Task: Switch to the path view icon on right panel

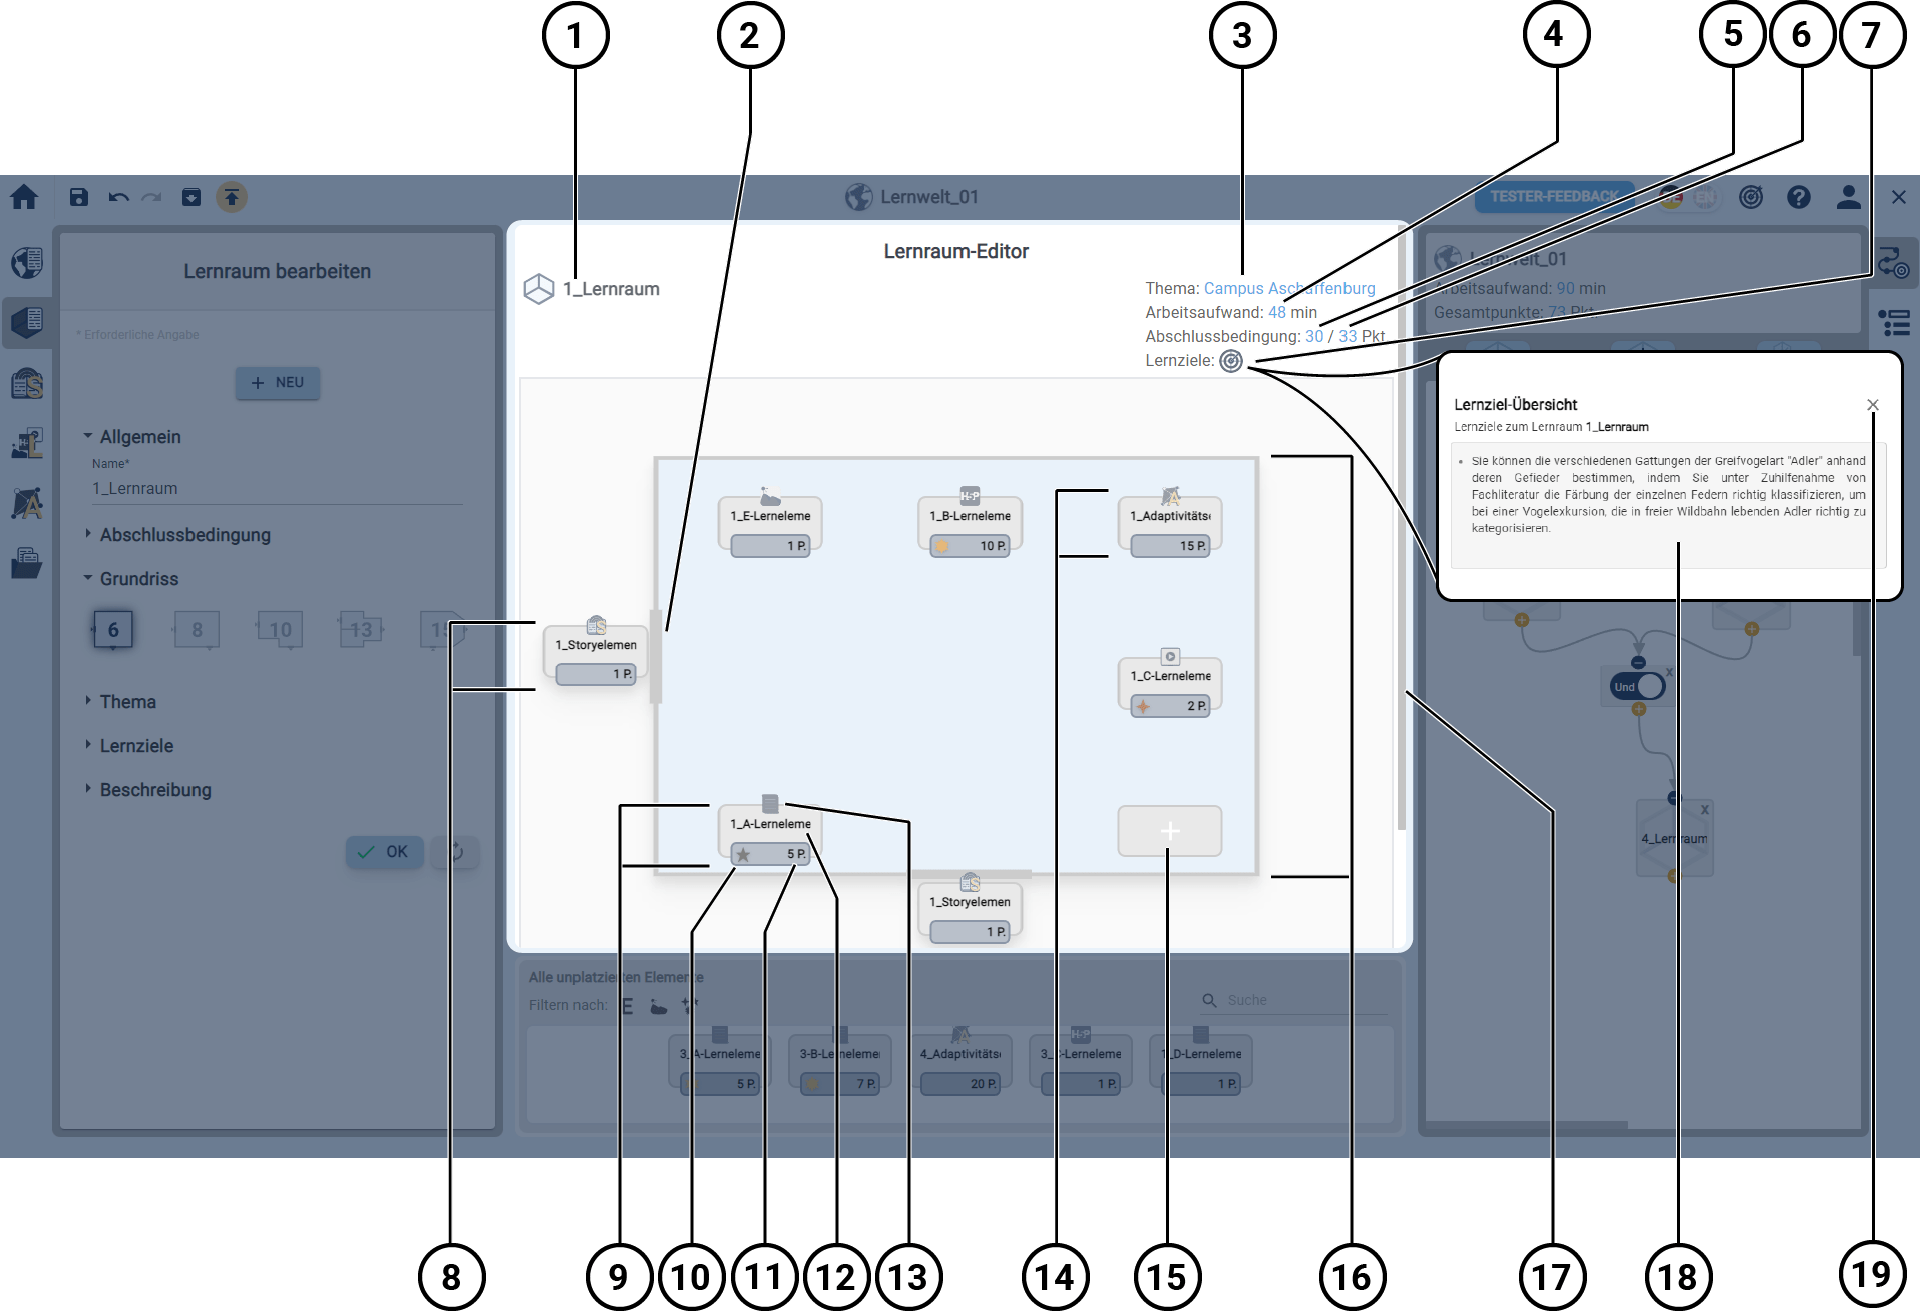Action: tap(1894, 263)
